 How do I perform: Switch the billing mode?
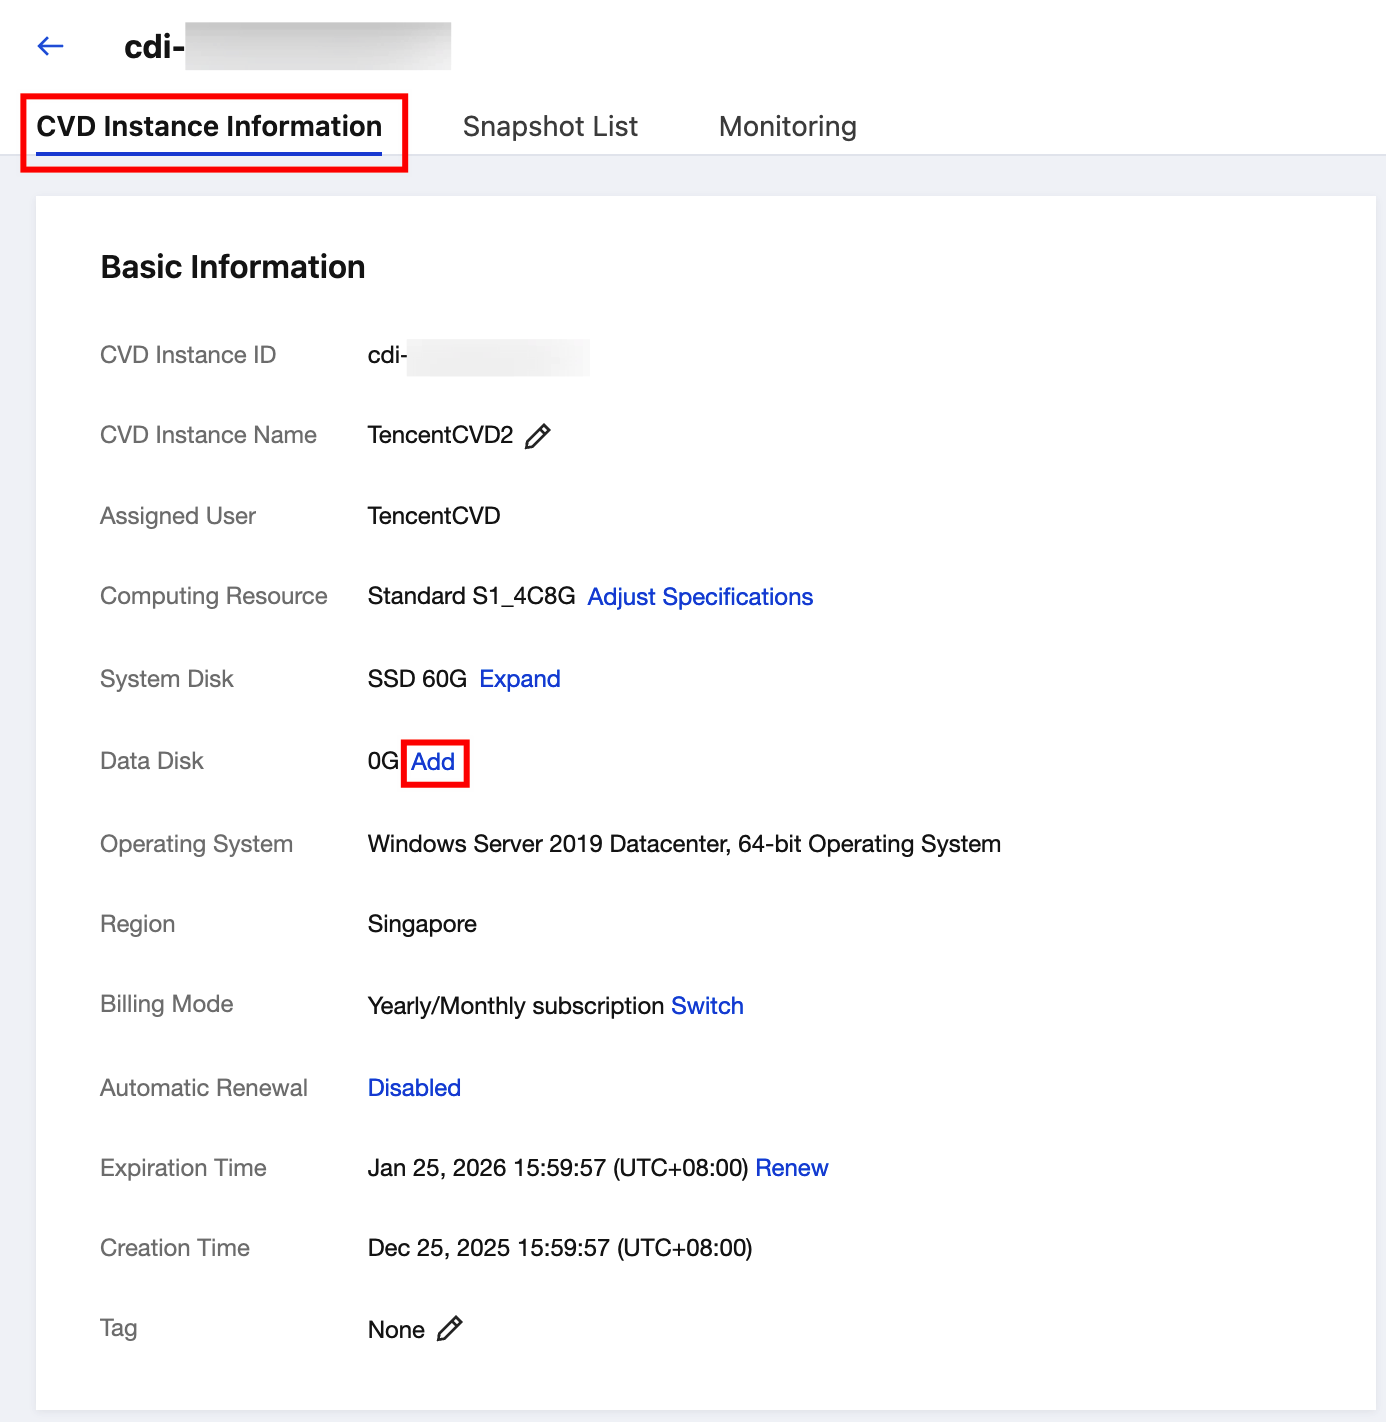tap(707, 1006)
